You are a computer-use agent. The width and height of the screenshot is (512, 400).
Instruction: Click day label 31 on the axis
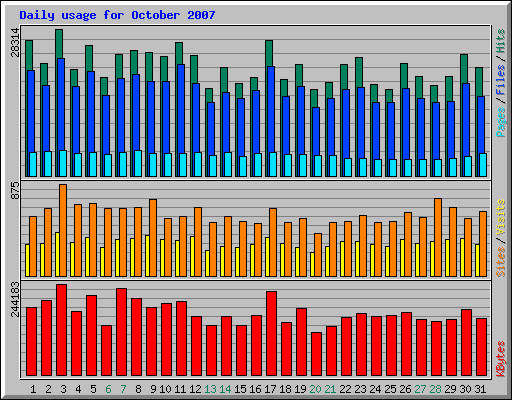pos(480,389)
